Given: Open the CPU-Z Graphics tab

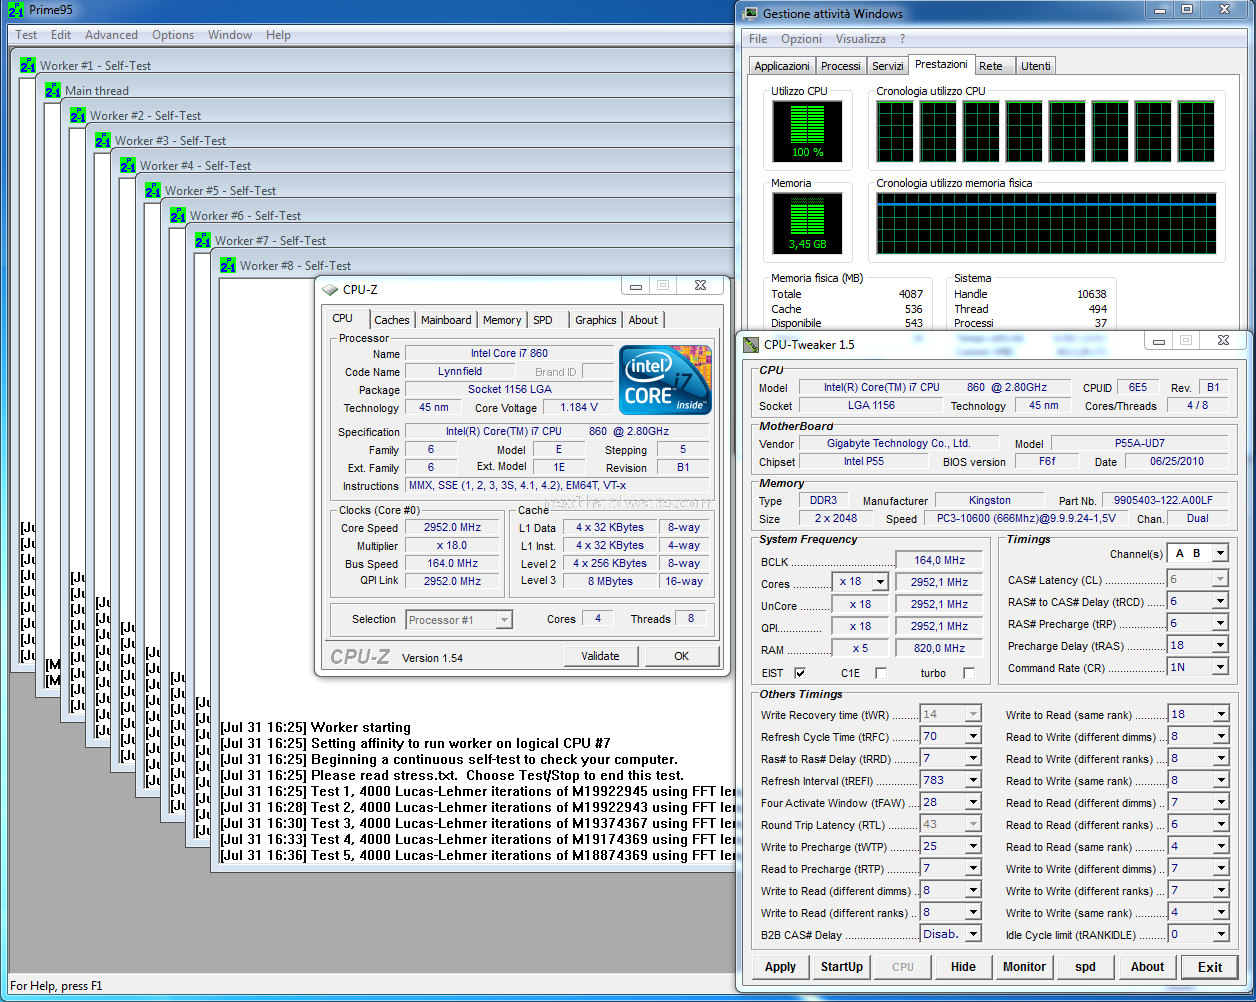Looking at the screenshot, I should click(x=596, y=320).
